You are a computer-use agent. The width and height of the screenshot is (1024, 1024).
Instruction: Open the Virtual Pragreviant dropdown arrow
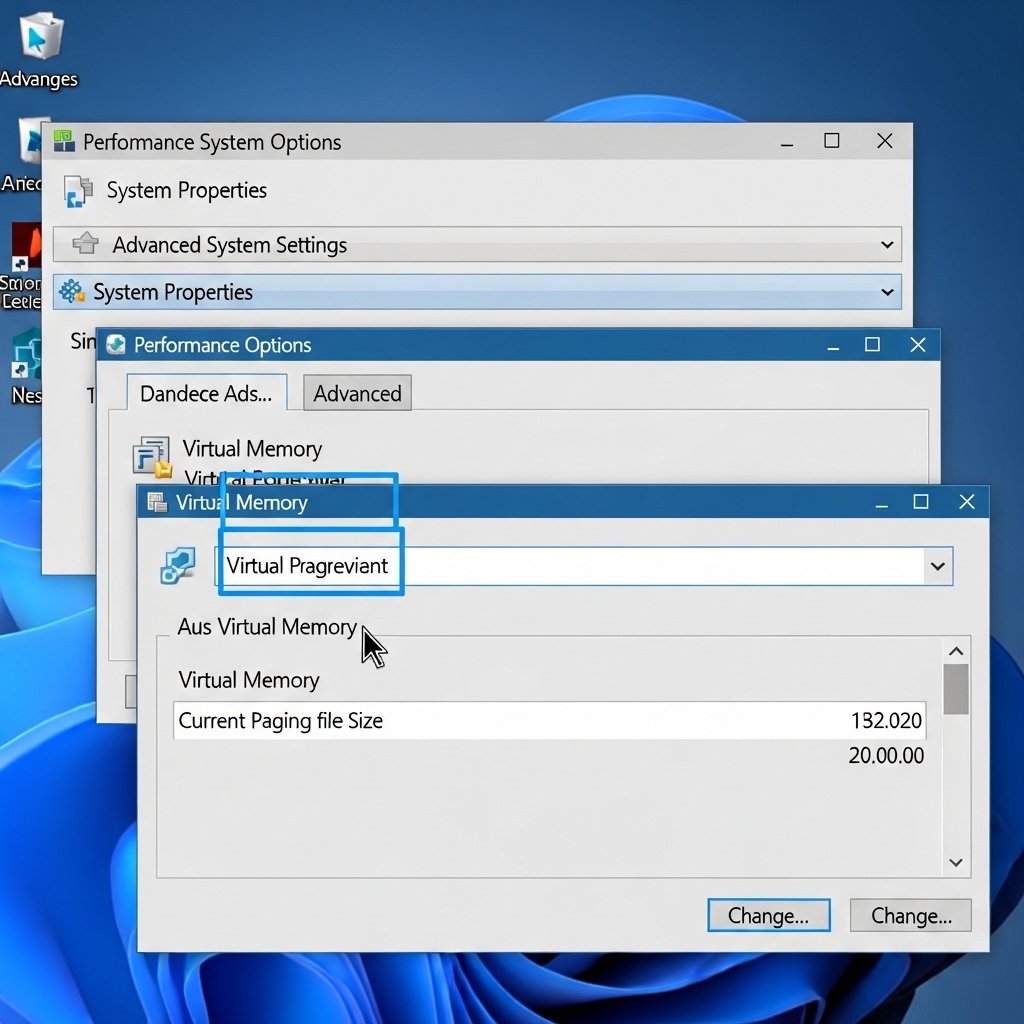click(937, 566)
